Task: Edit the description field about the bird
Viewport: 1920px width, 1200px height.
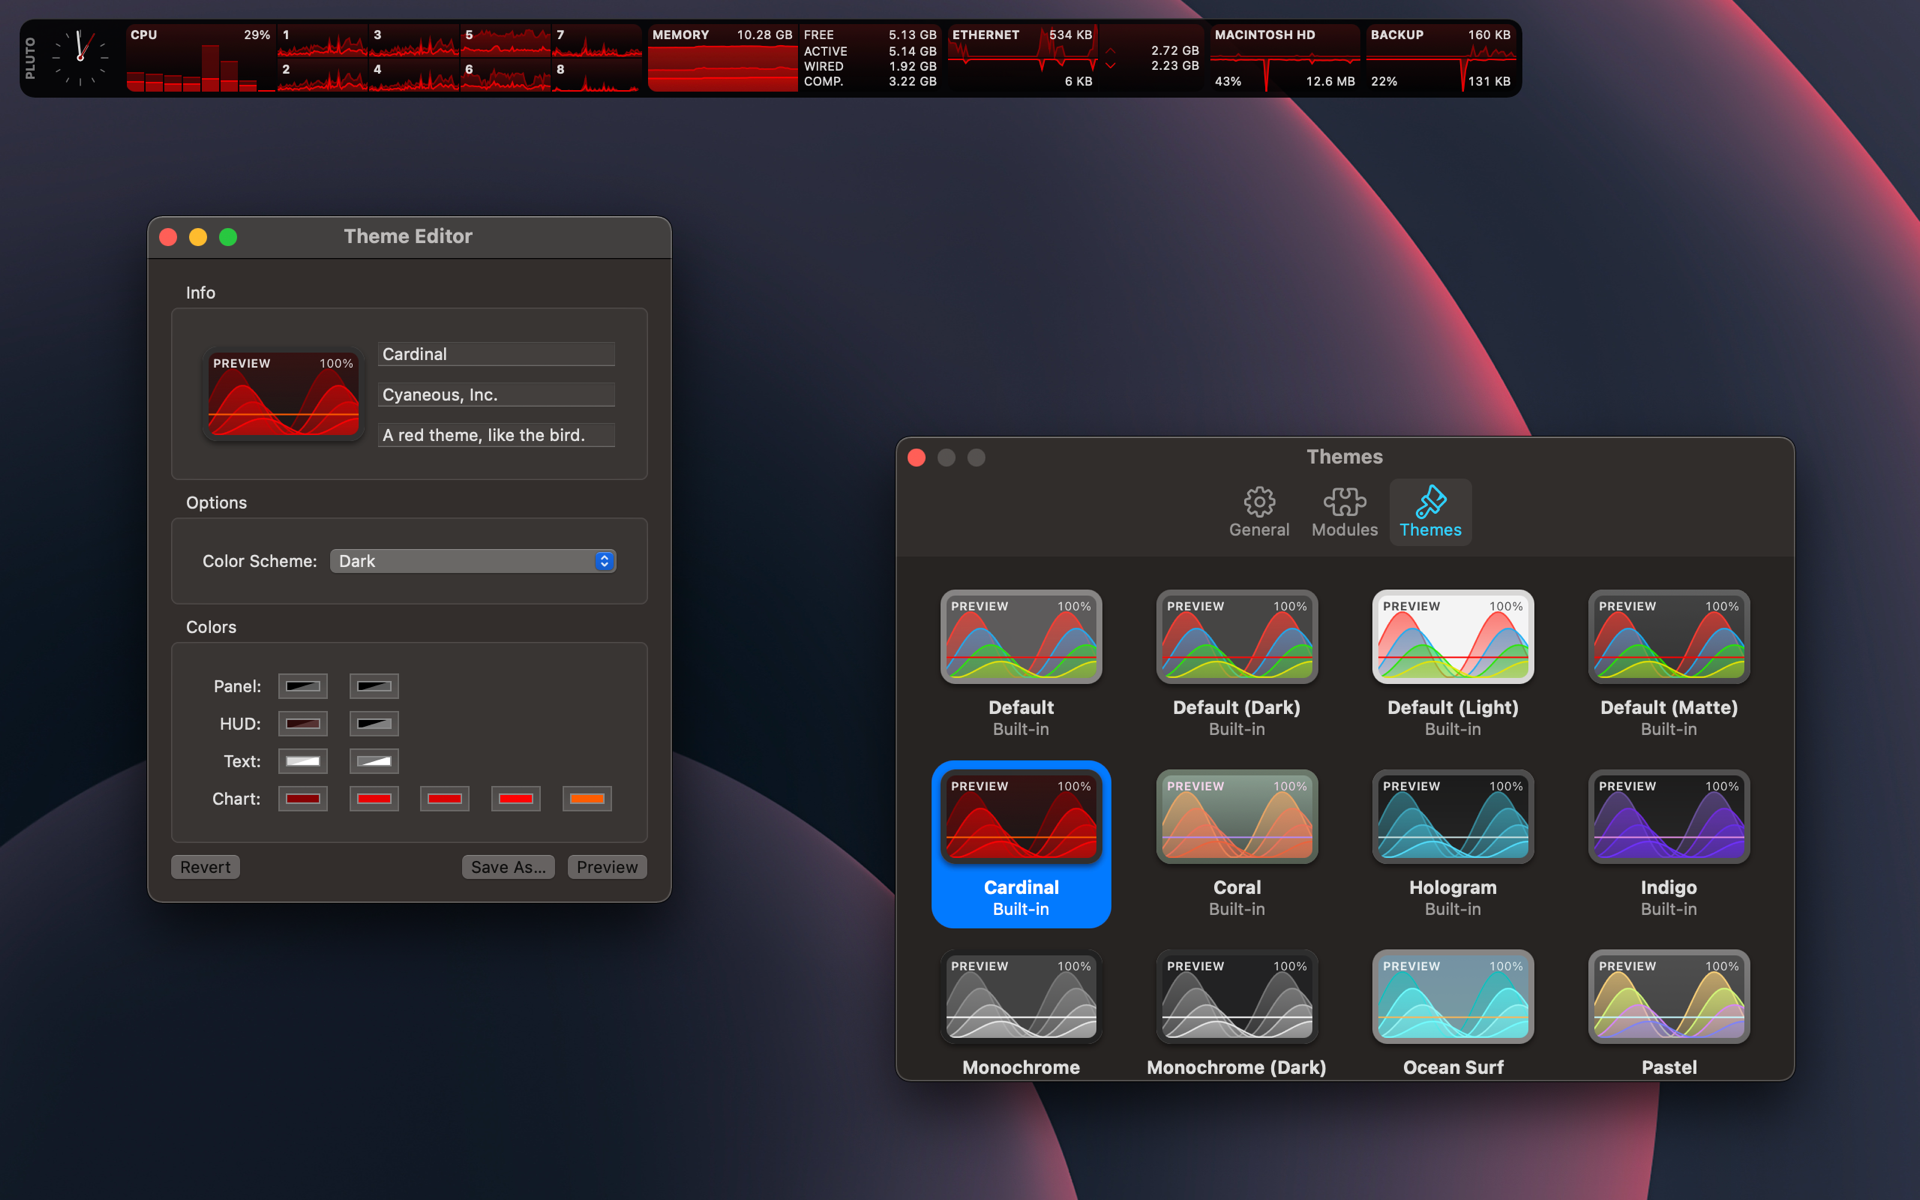Action: pyautogui.click(x=496, y=435)
